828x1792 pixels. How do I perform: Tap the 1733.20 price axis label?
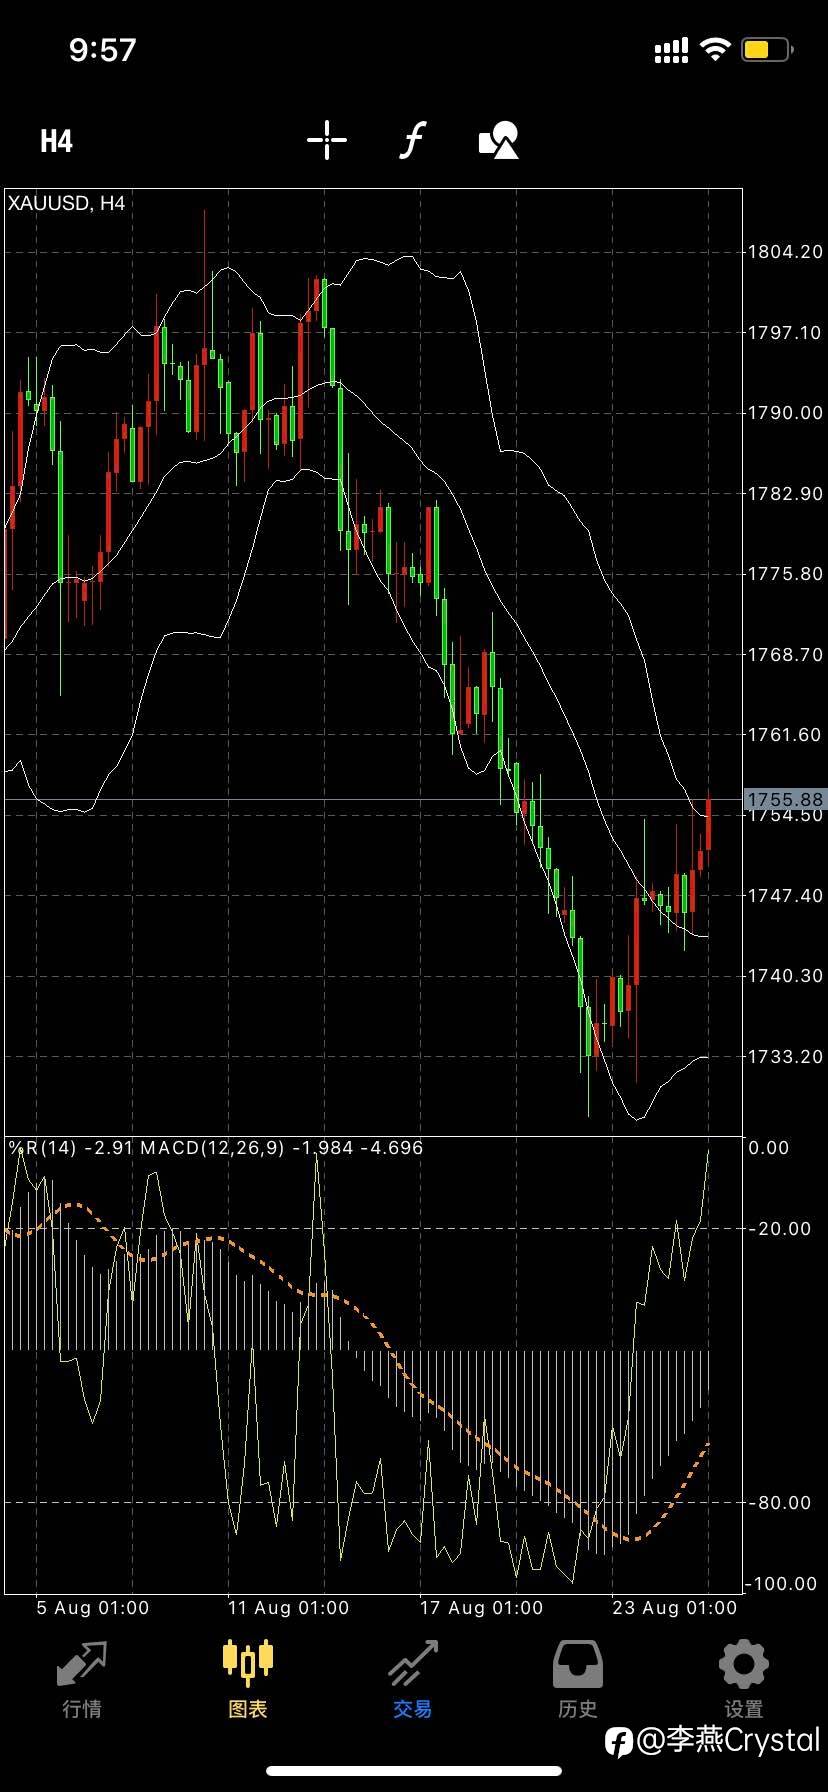(x=785, y=1056)
